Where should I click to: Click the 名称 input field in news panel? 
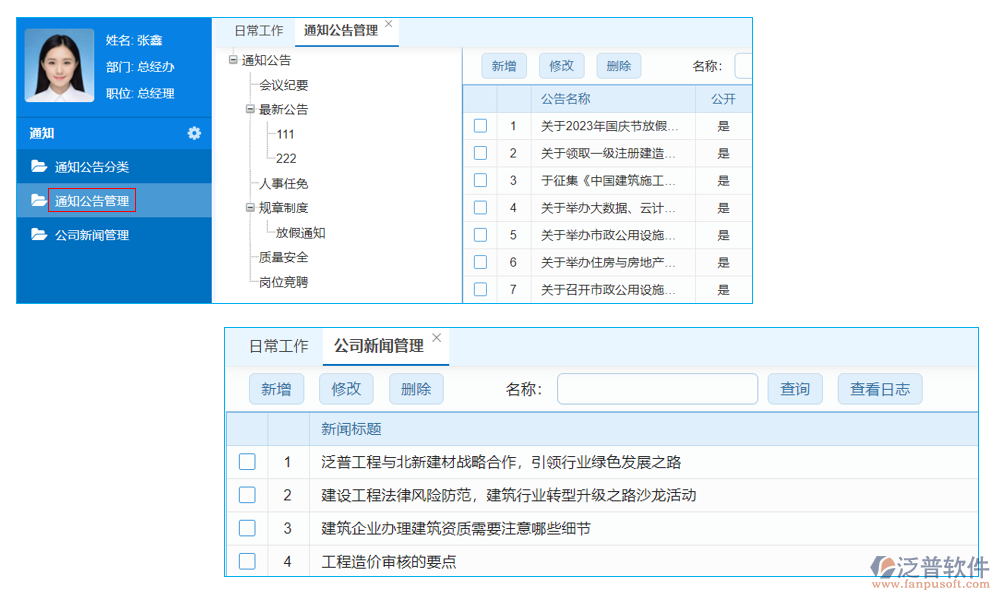(657, 388)
